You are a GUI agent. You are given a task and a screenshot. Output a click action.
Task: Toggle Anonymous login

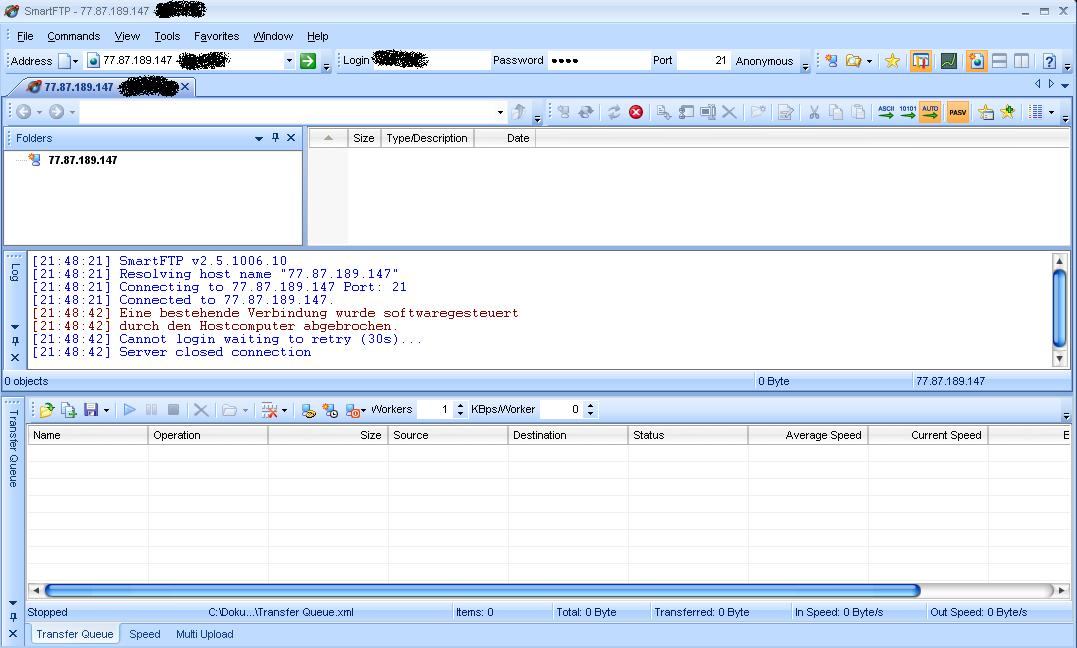click(764, 61)
